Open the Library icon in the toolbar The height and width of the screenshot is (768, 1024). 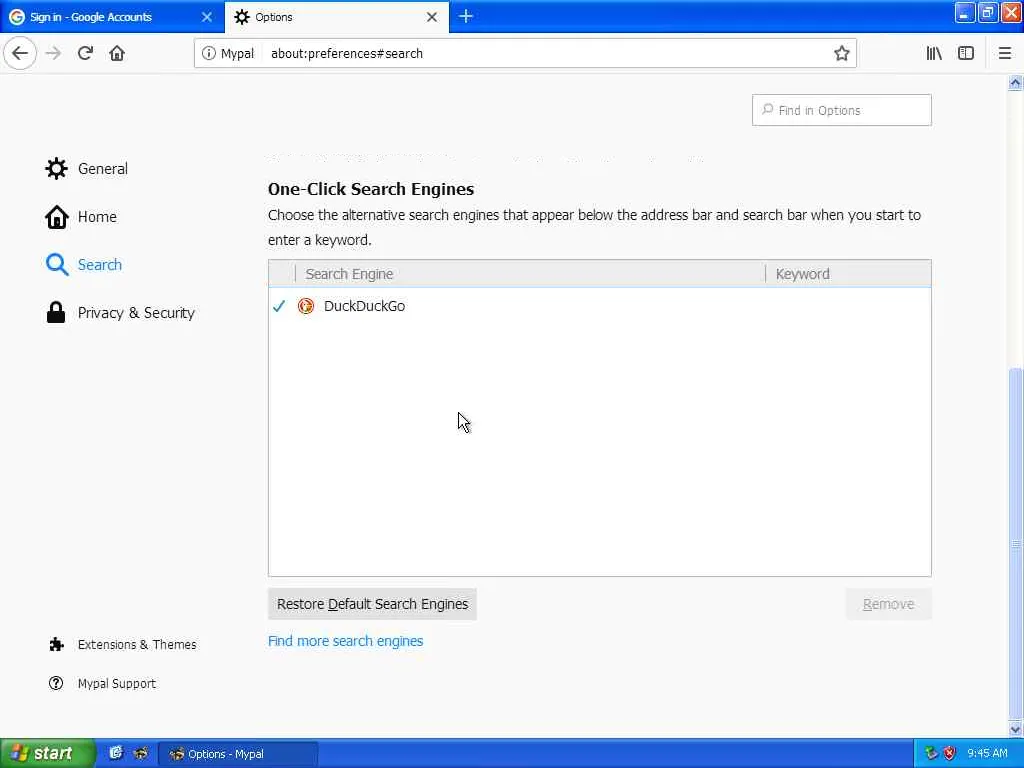pyautogui.click(x=934, y=54)
